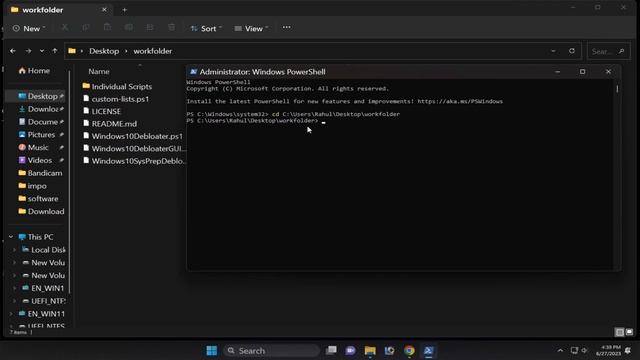Select the LICENSE file
The height and width of the screenshot is (360, 640).
(x=102, y=111)
